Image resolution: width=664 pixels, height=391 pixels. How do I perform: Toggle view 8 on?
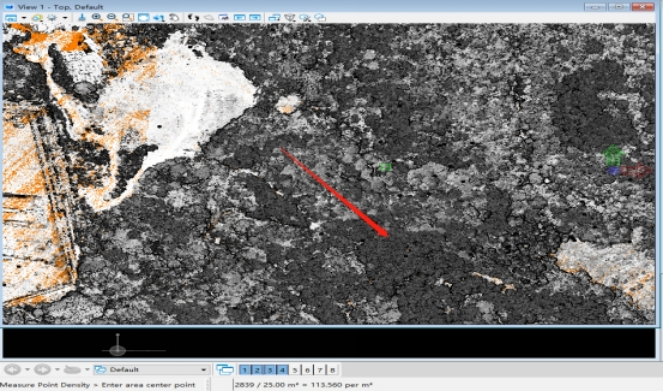click(332, 370)
